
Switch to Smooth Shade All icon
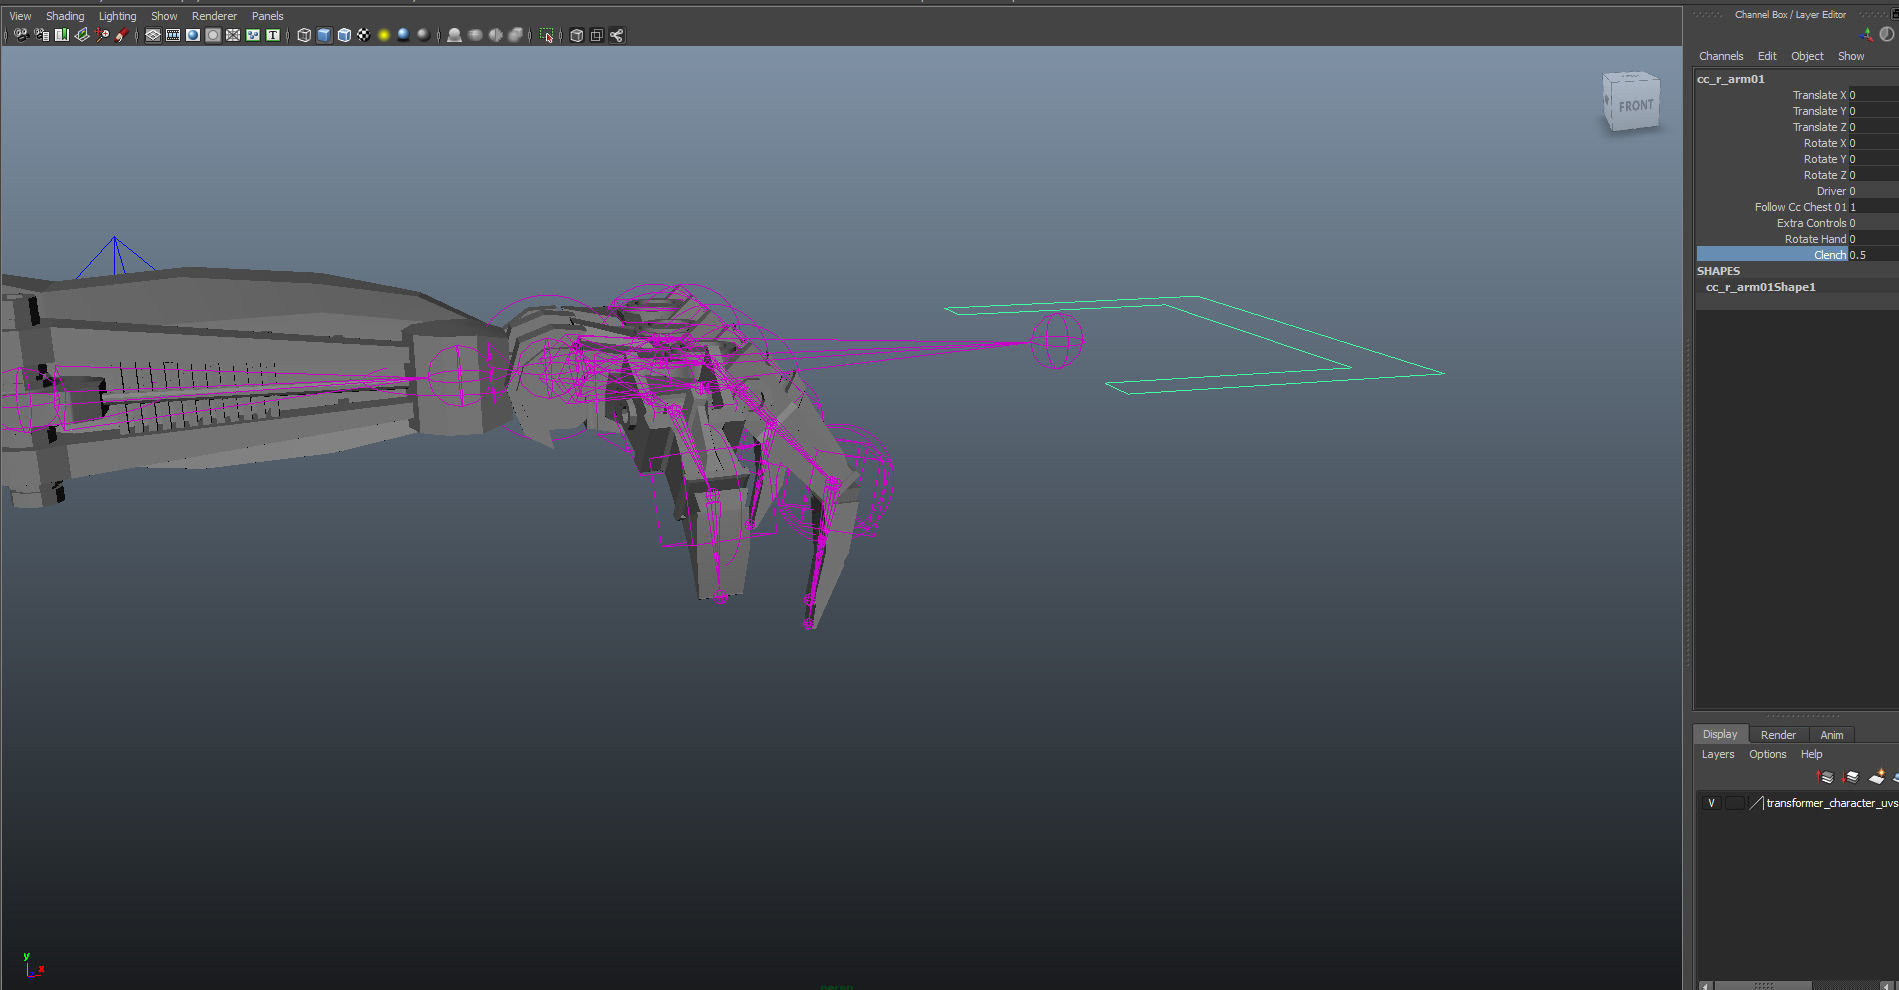point(324,35)
